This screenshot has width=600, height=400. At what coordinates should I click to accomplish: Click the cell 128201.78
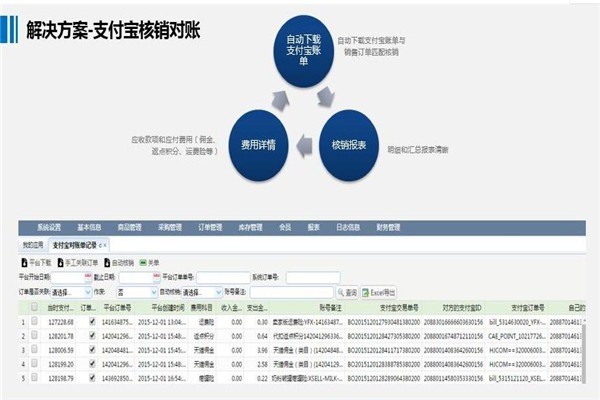click(61, 336)
